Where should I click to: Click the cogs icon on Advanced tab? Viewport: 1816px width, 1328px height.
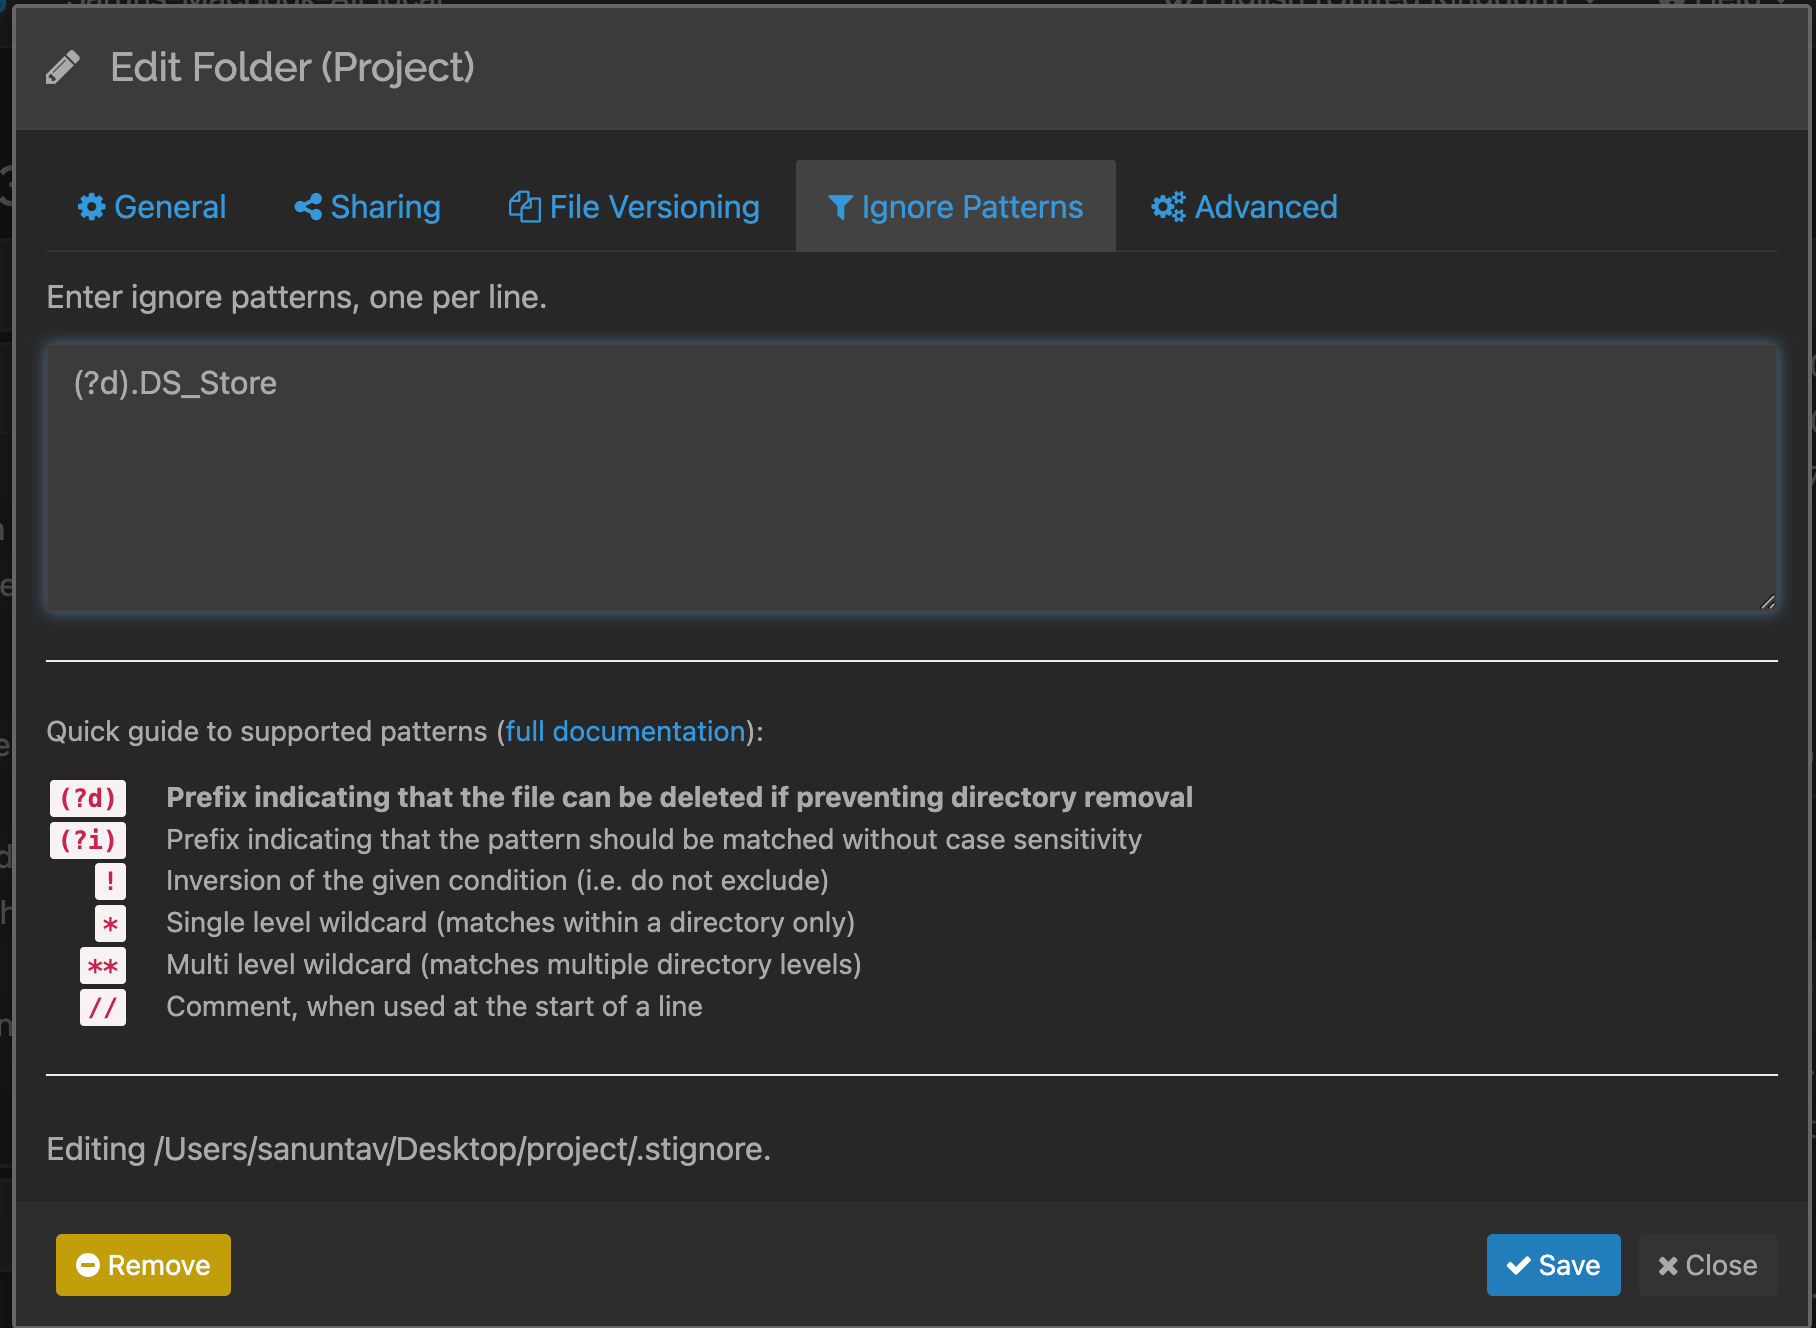(1167, 207)
